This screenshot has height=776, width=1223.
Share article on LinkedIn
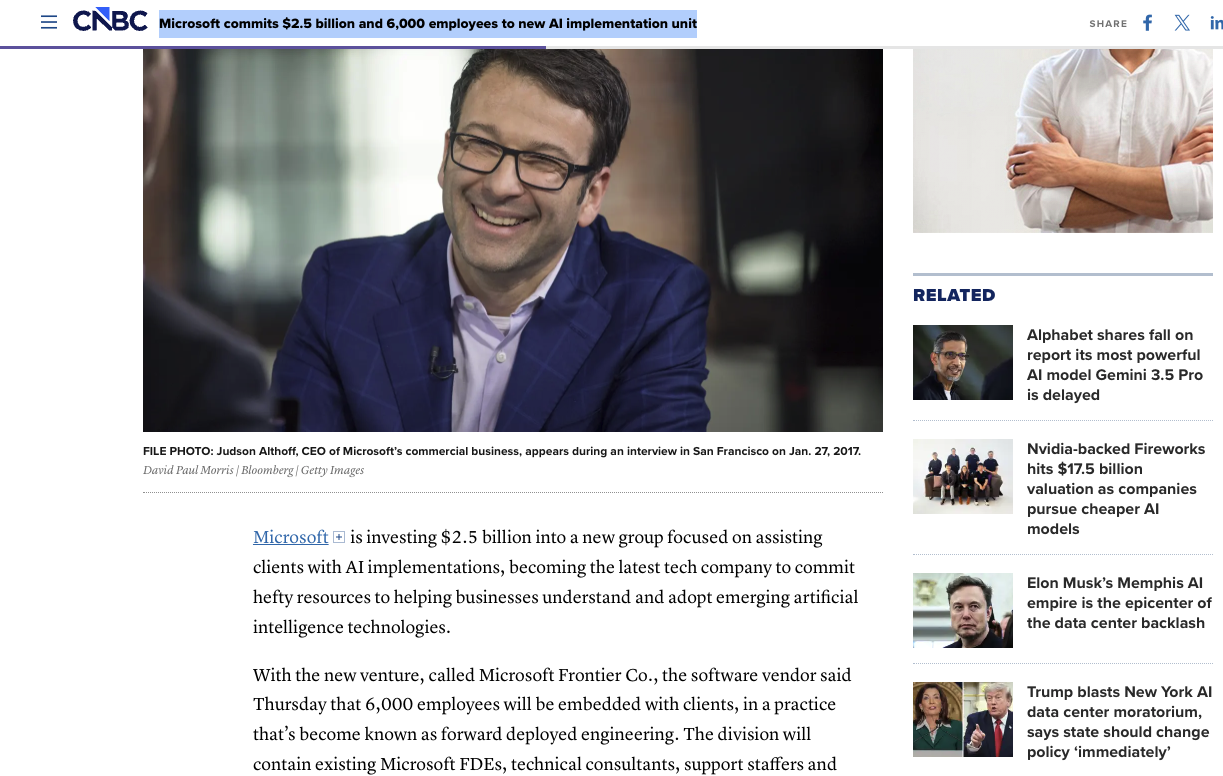[x=1216, y=23]
